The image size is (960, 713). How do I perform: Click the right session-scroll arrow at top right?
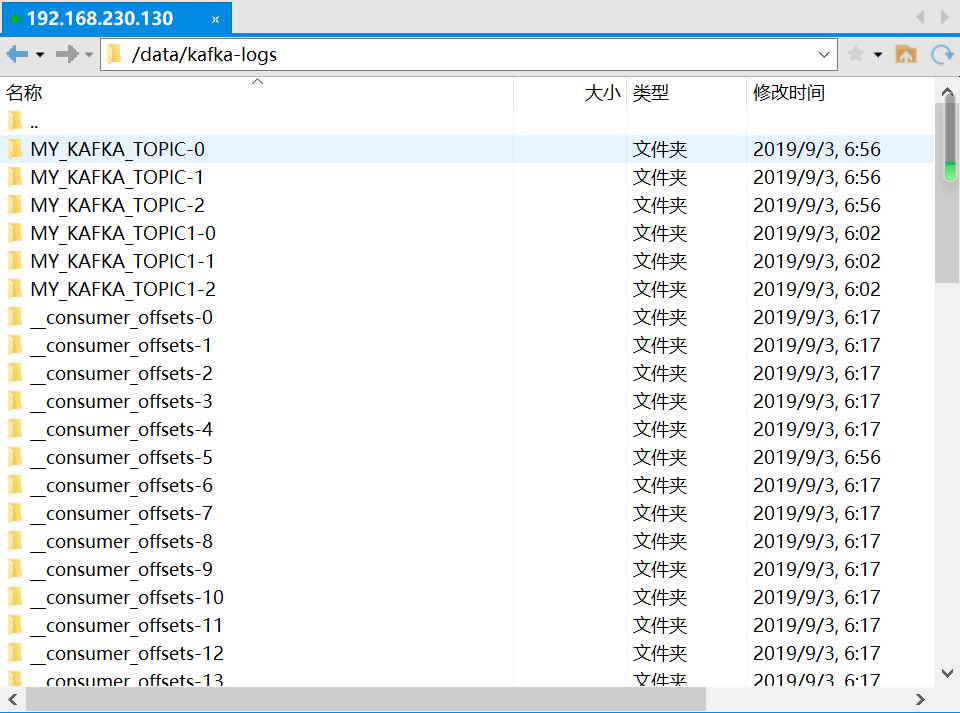point(944,16)
